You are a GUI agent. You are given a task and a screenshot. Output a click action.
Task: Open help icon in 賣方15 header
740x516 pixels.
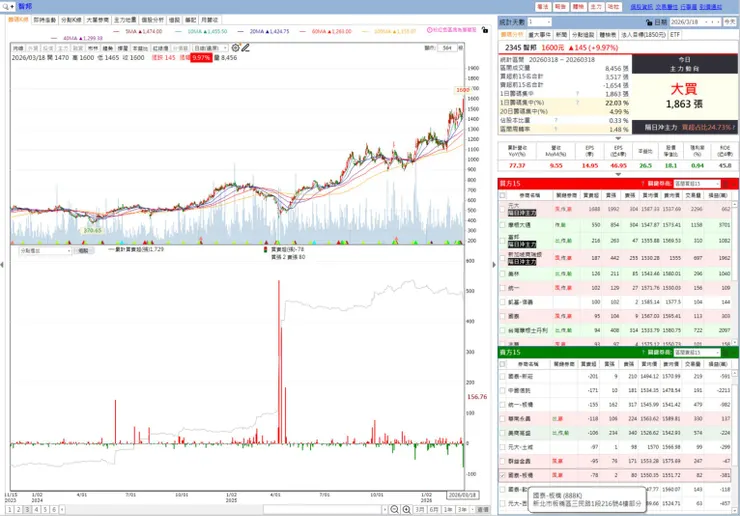(x=643, y=353)
